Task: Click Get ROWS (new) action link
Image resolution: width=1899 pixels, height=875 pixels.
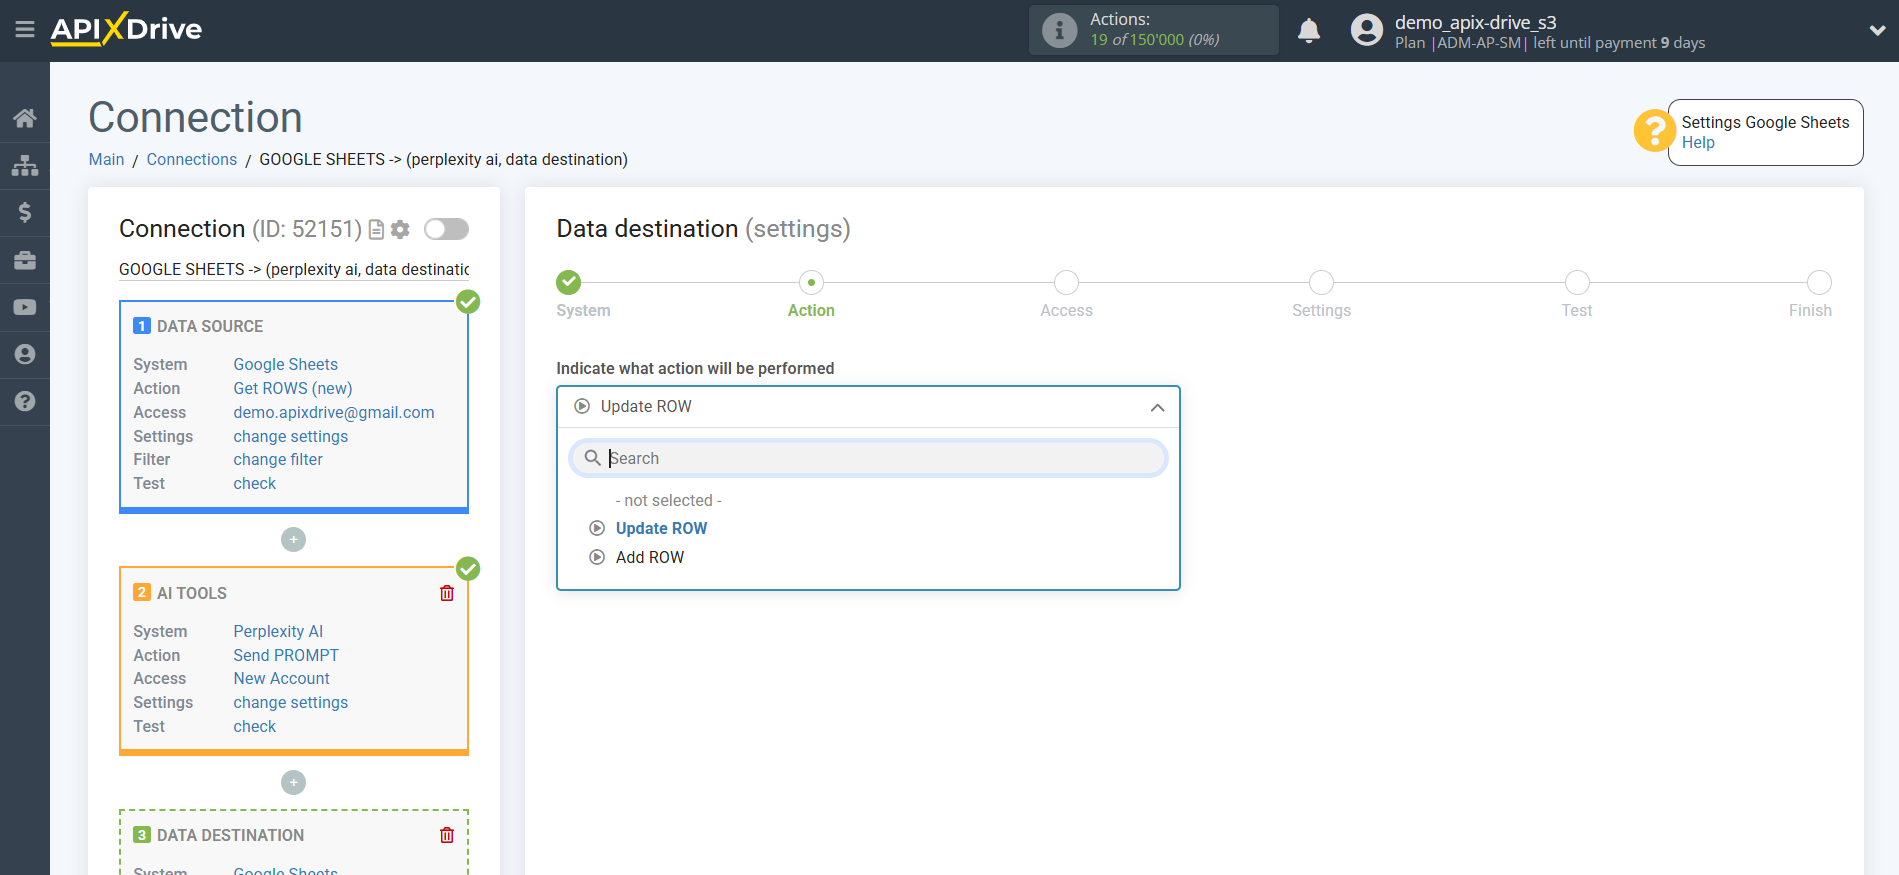Action: 292,389
